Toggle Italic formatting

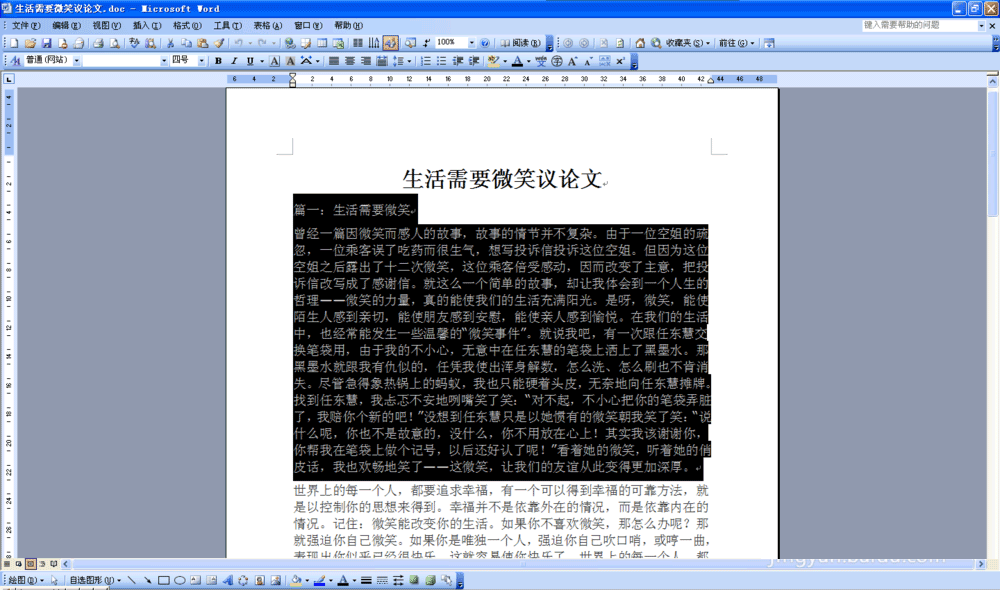click(x=234, y=61)
